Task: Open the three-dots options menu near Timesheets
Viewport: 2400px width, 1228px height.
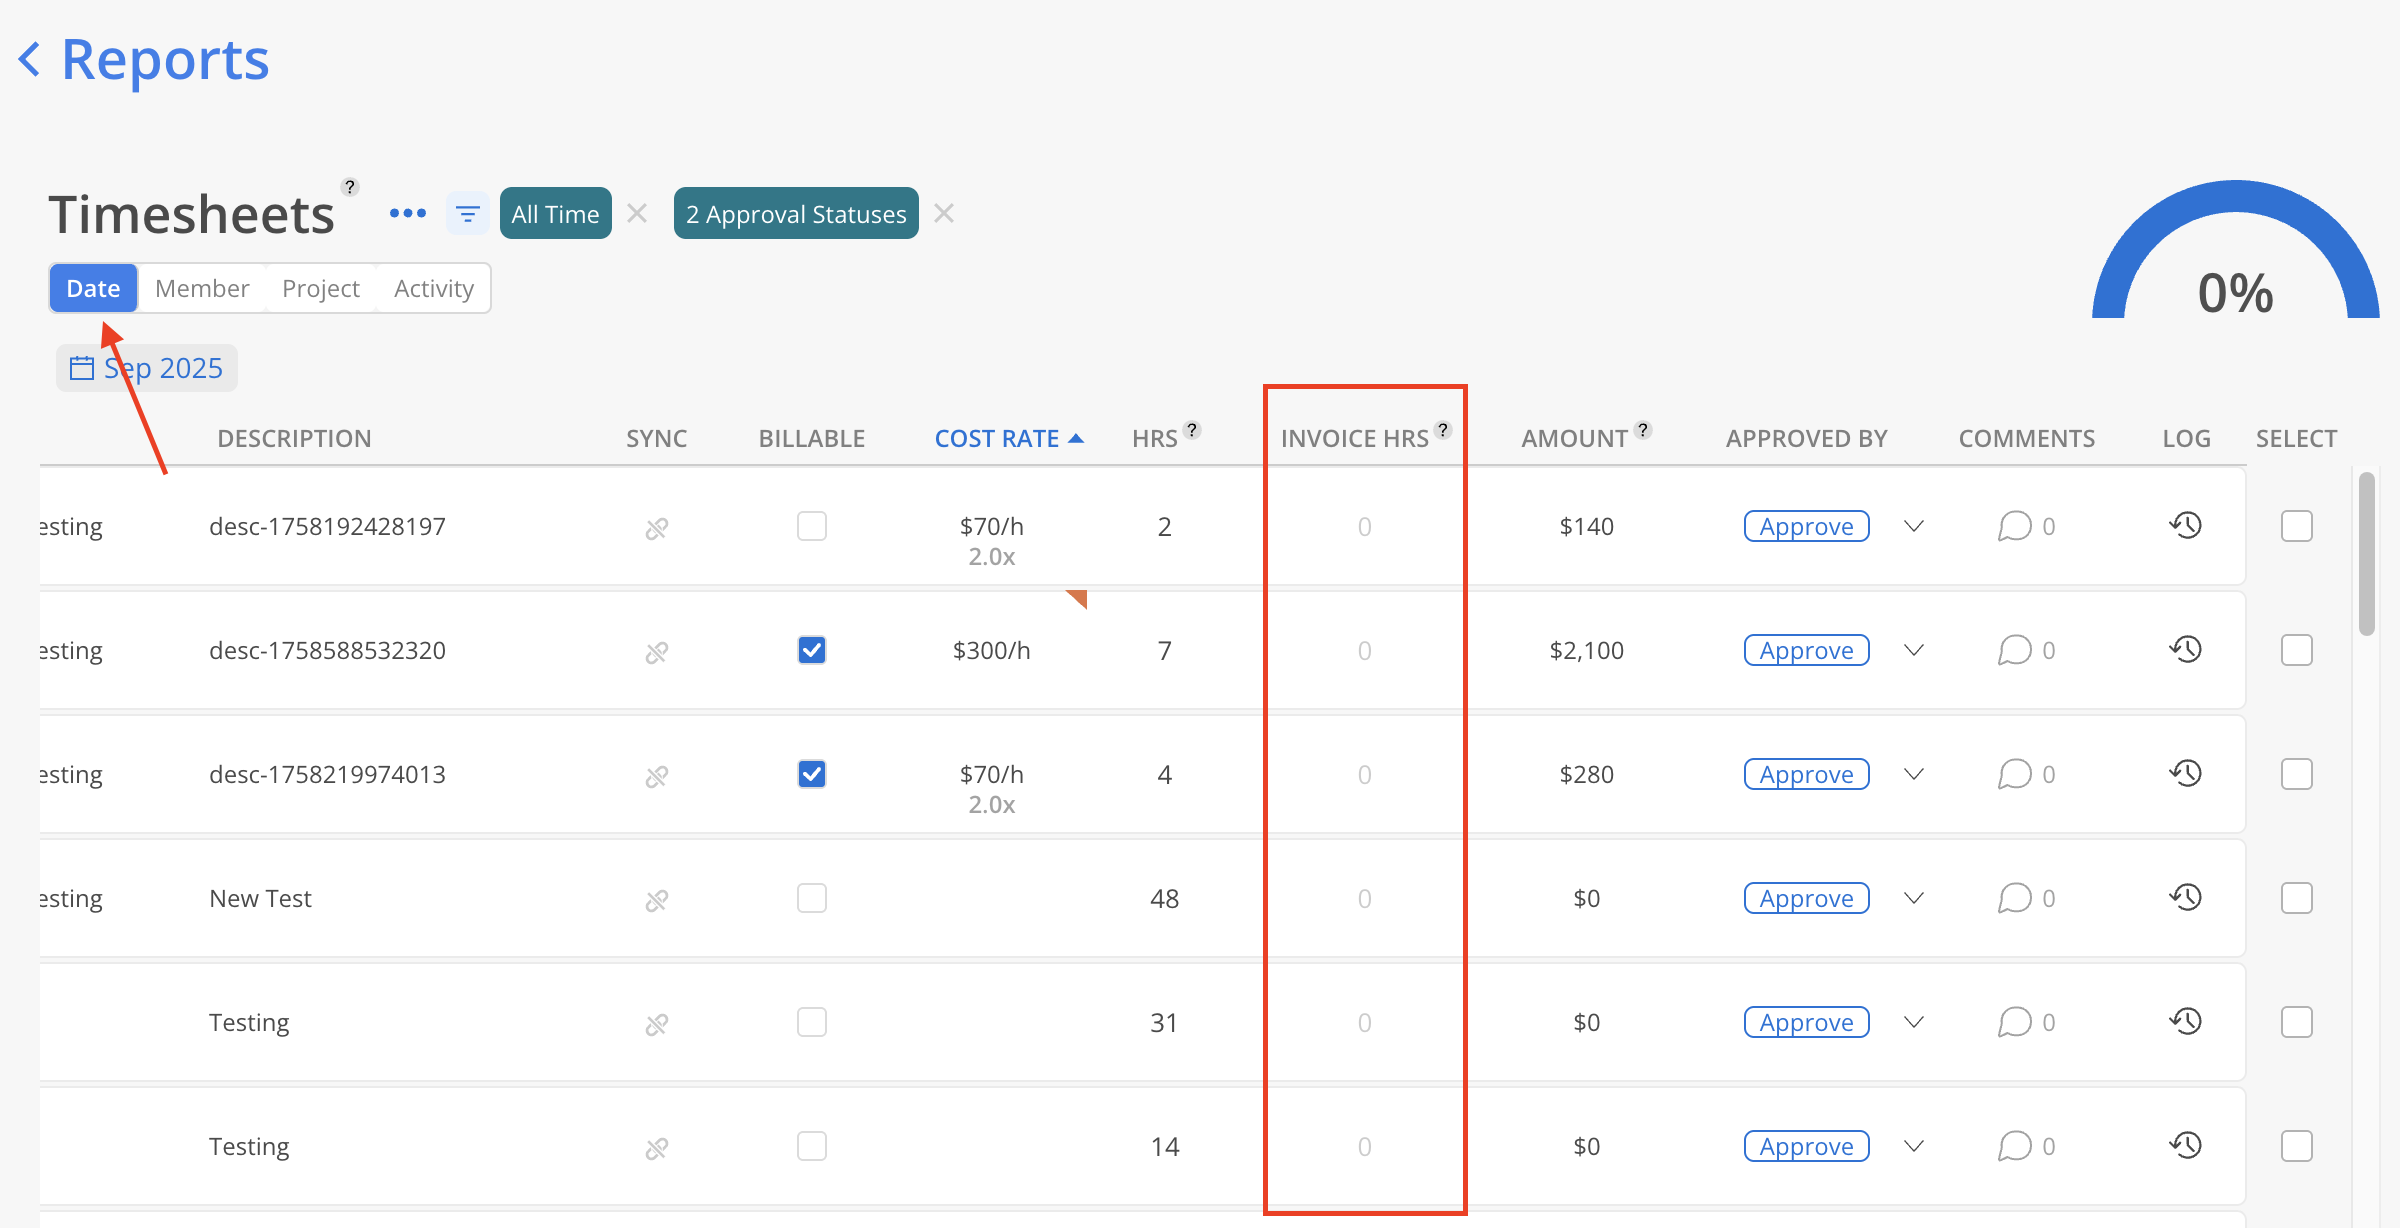Action: (x=408, y=214)
